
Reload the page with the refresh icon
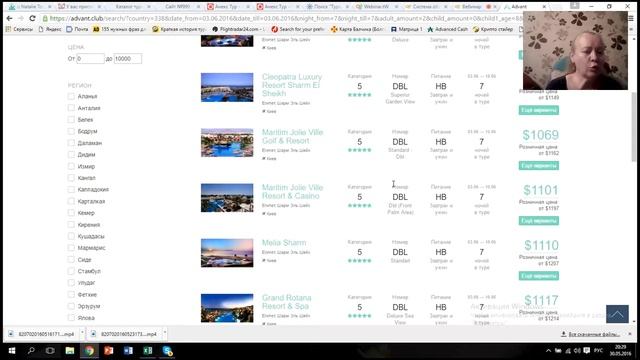point(32,18)
